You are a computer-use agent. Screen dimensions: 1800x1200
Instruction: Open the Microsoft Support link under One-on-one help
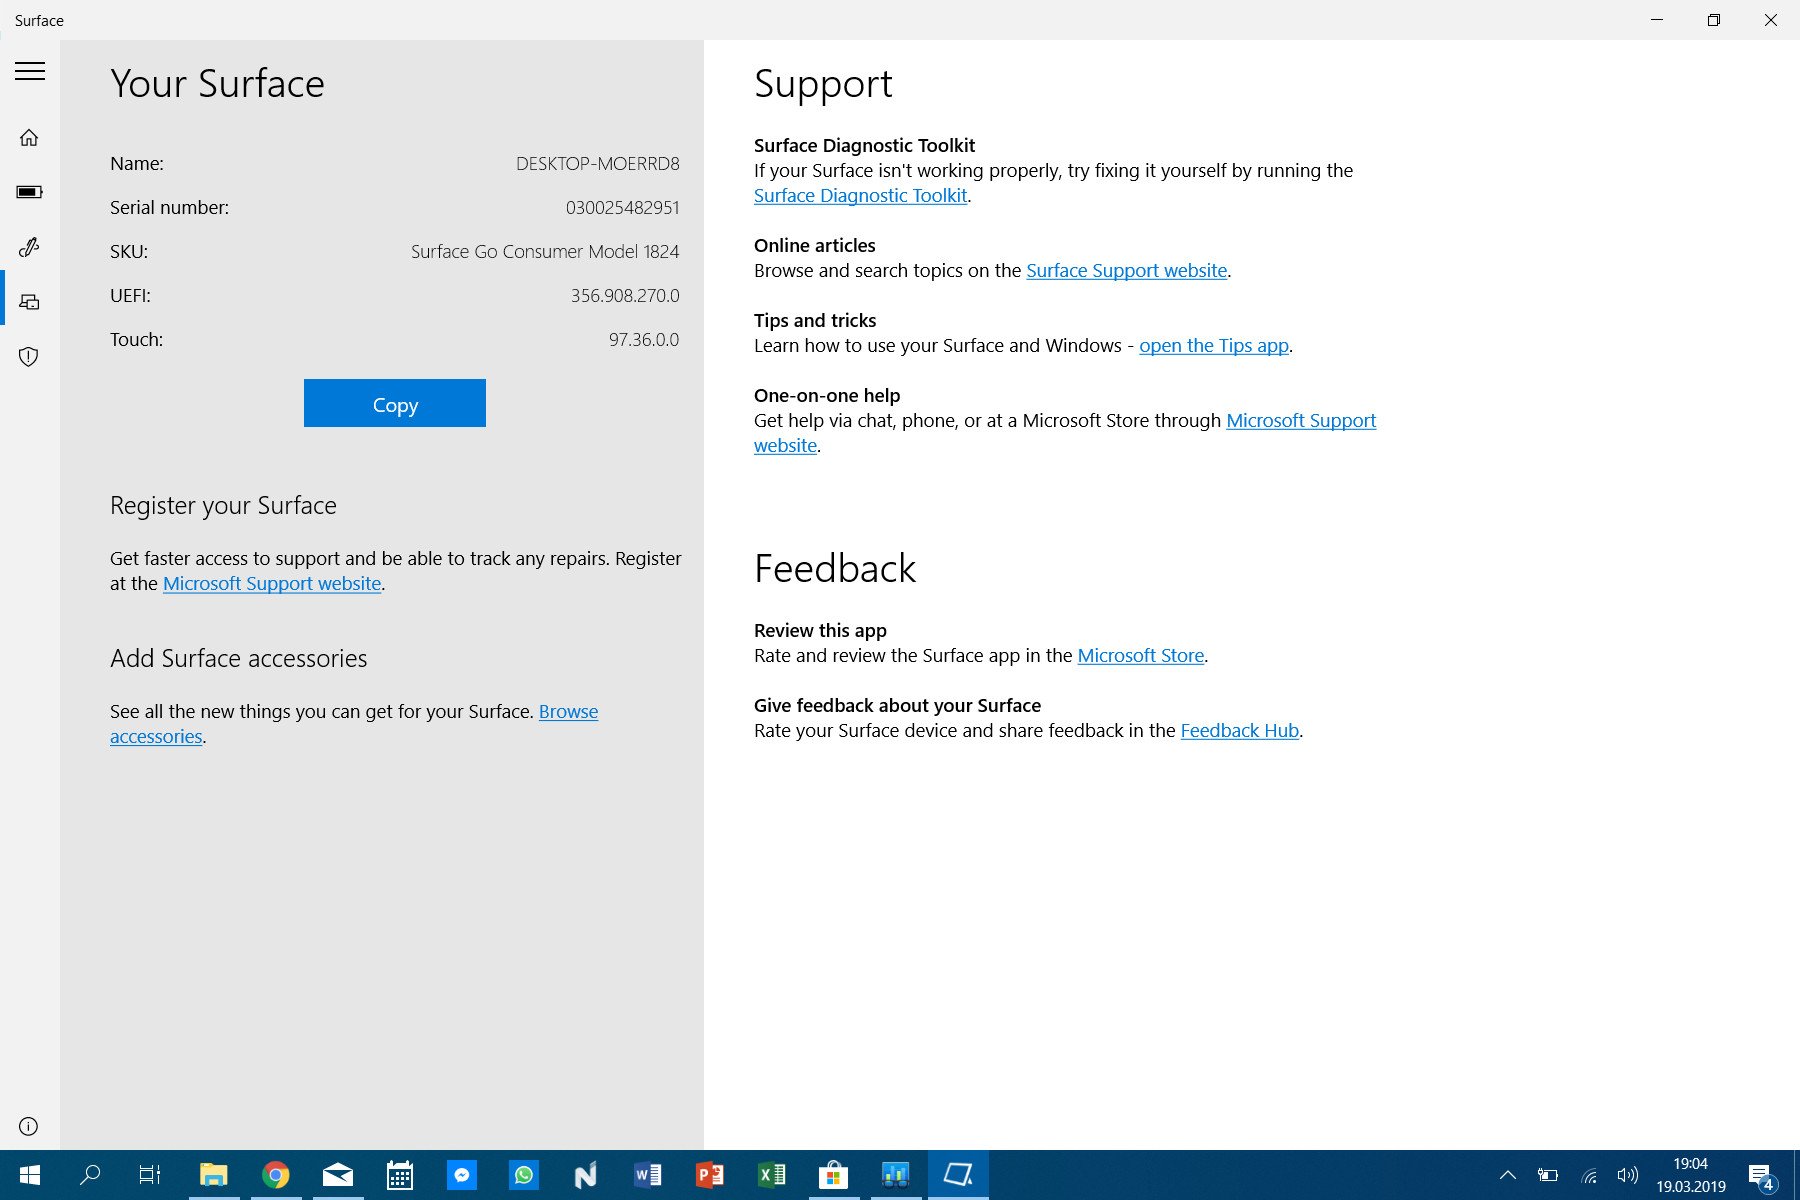(1301, 421)
